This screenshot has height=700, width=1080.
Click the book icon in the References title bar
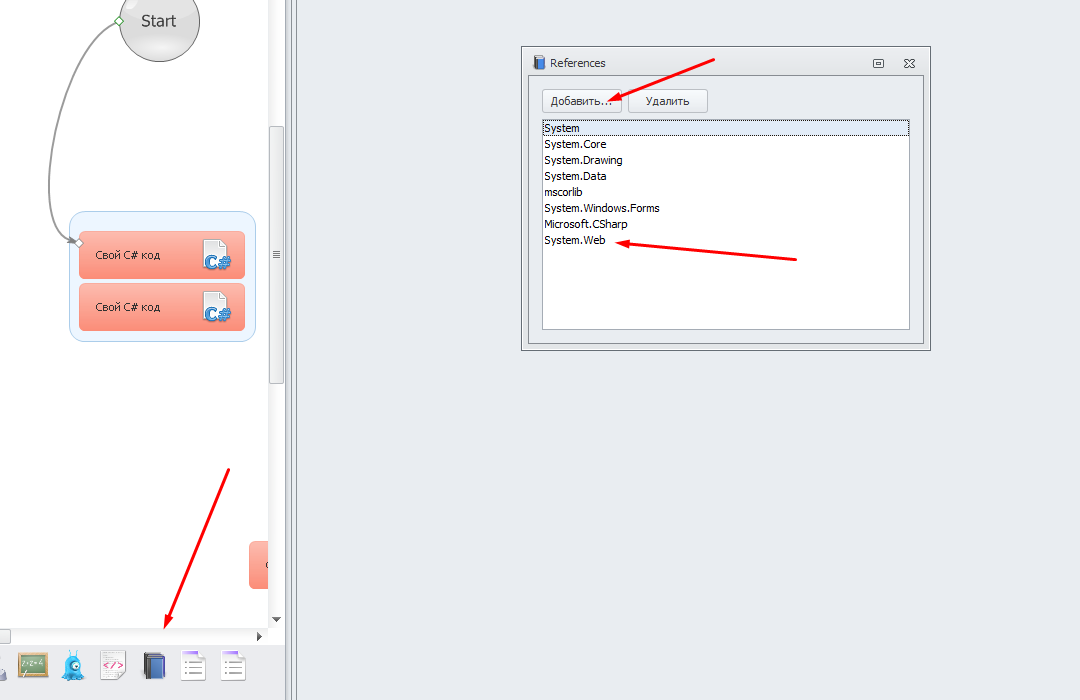(x=539, y=63)
